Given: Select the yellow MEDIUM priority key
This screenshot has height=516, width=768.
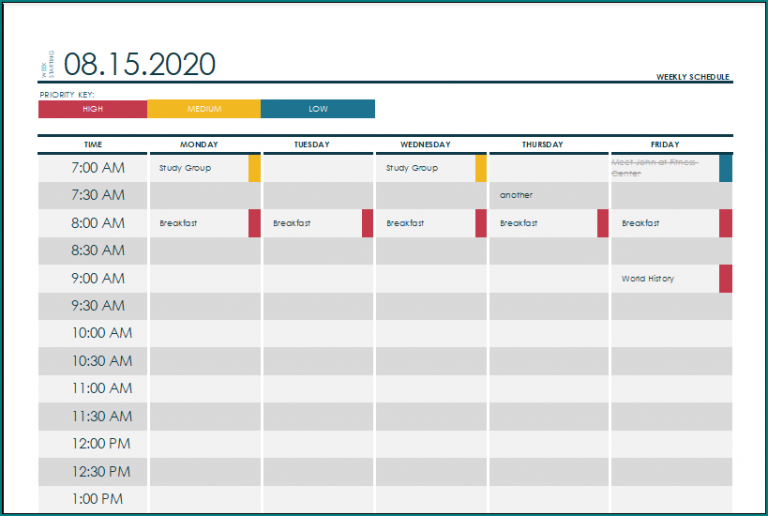Looking at the screenshot, I should click(x=204, y=109).
